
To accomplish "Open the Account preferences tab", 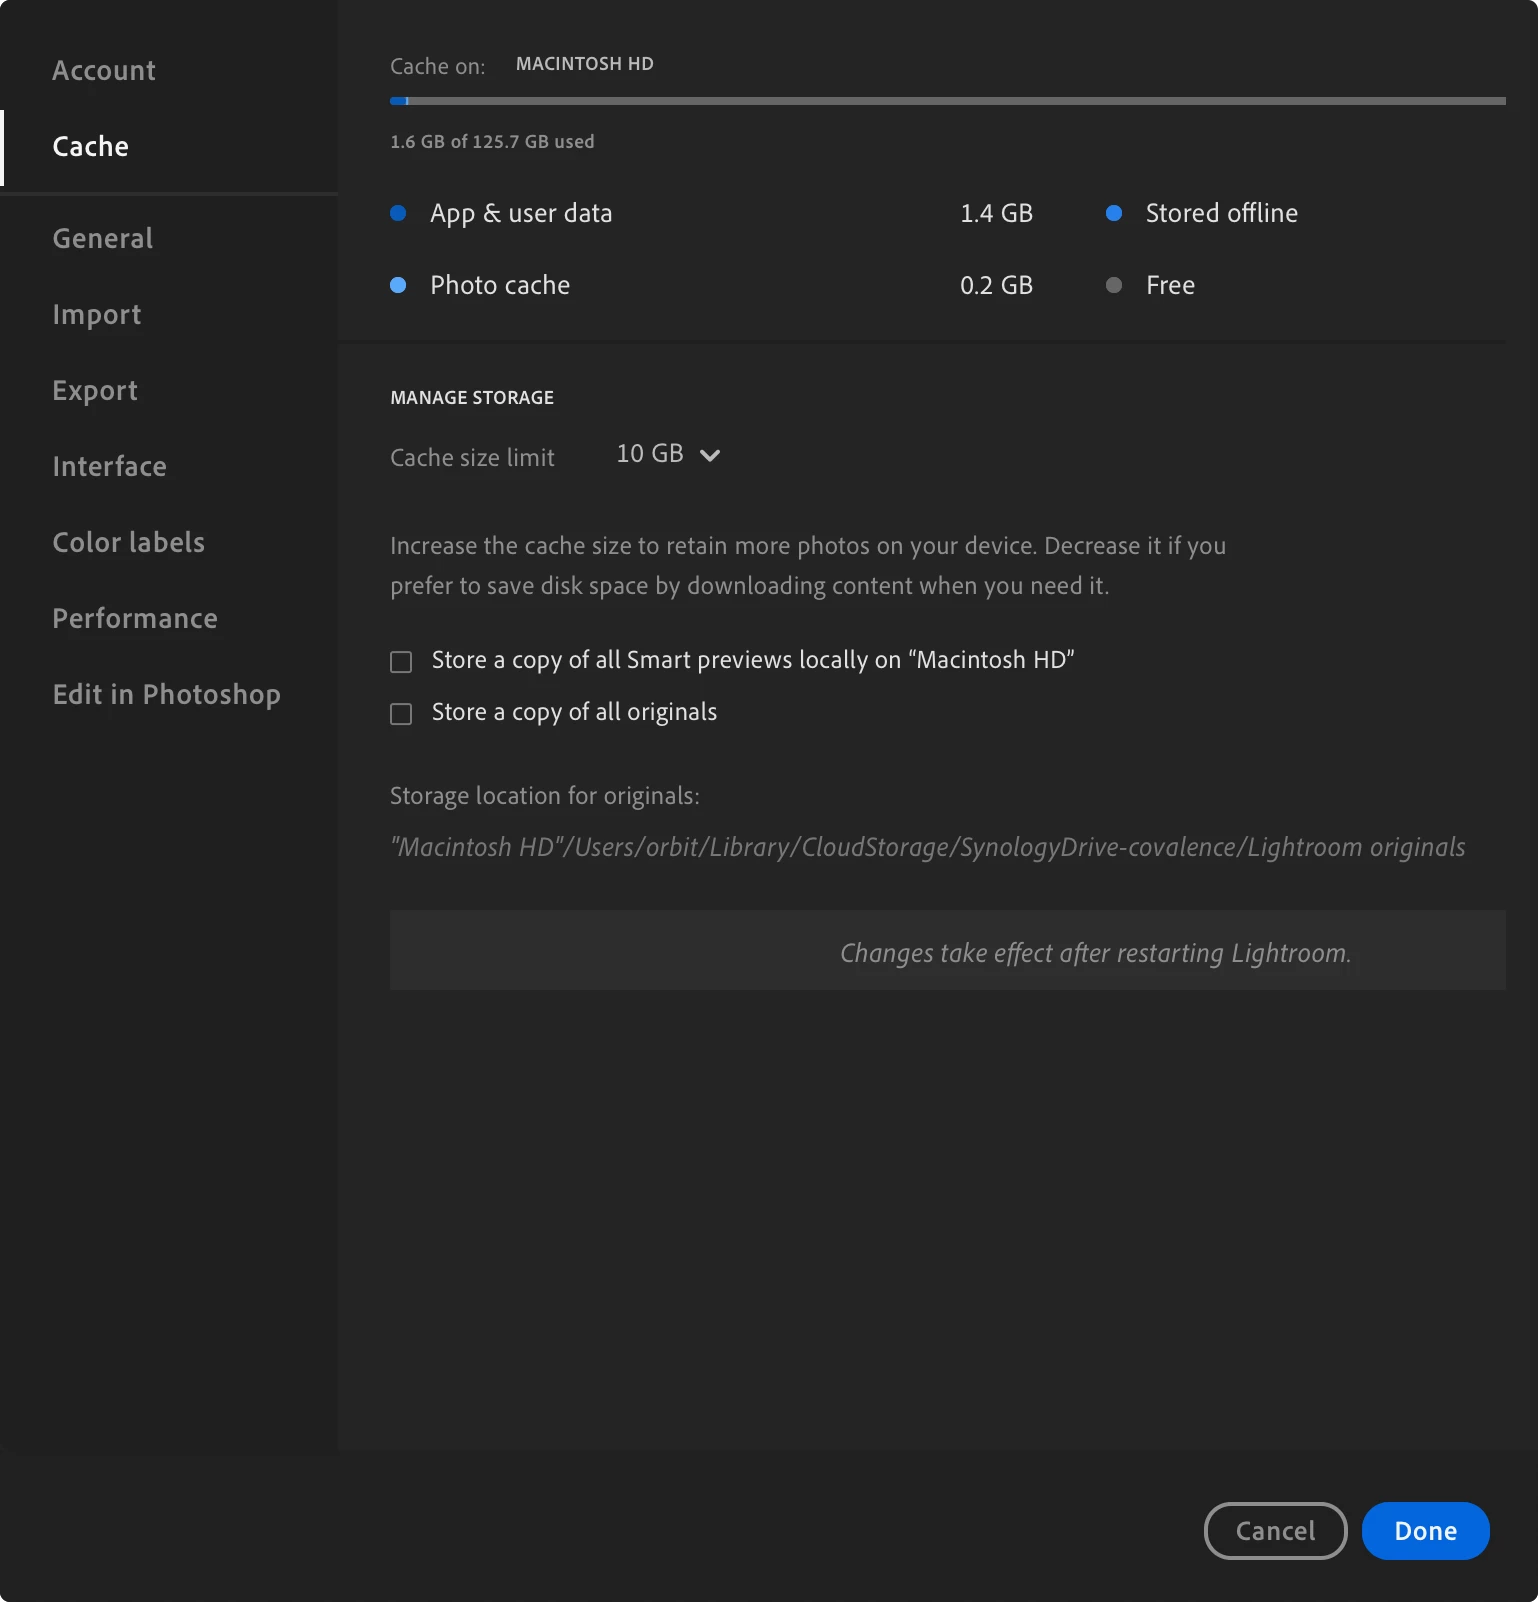I will pos(104,70).
